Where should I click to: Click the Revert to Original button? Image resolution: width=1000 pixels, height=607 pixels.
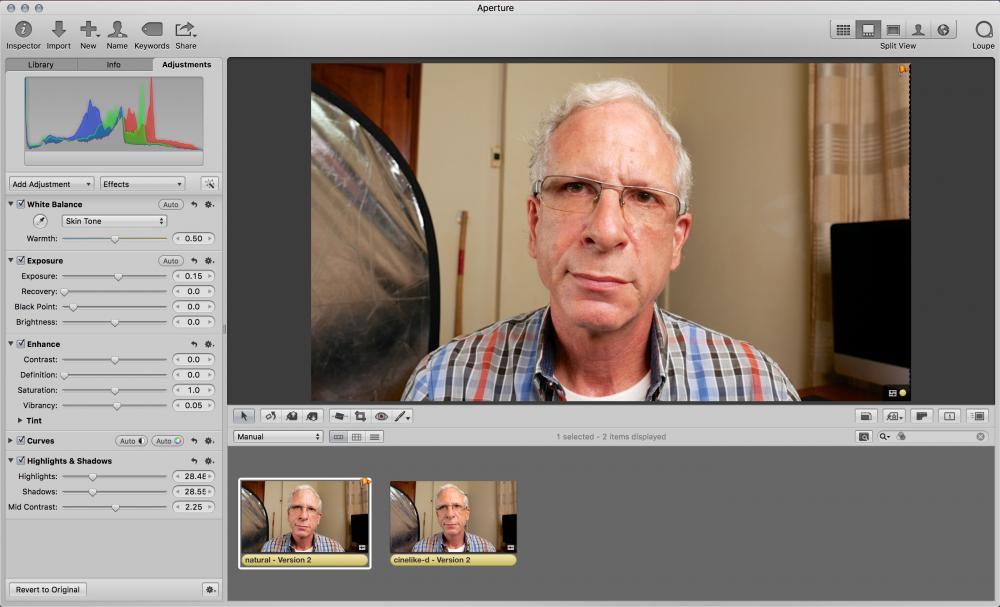click(x=47, y=589)
